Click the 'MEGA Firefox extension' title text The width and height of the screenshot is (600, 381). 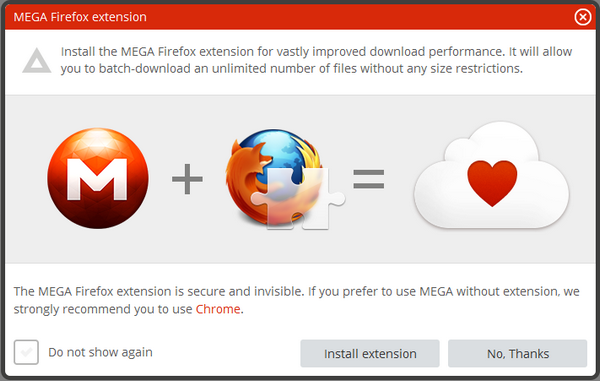(x=80, y=17)
